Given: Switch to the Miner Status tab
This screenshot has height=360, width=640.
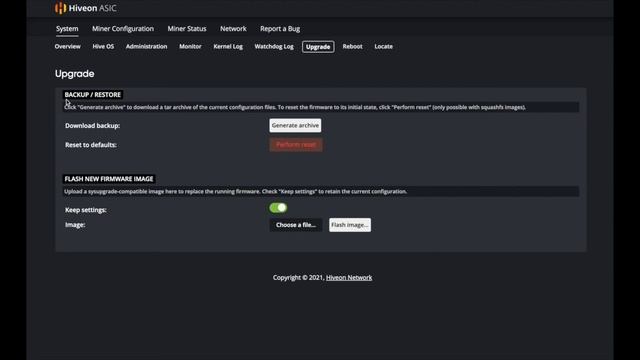Looking at the screenshot, I should click(187, 29).
